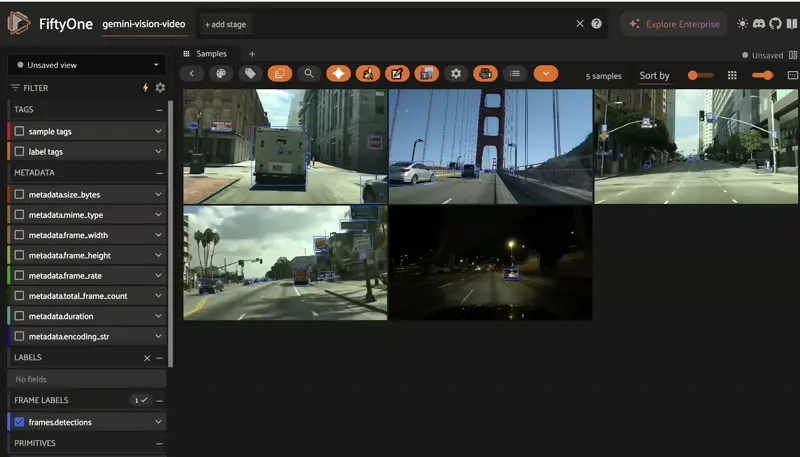Image resolution: width=800 pixels, height=457 pixels.
Task: Click the orange video camera icon
Action: click(x=485, y=73)
